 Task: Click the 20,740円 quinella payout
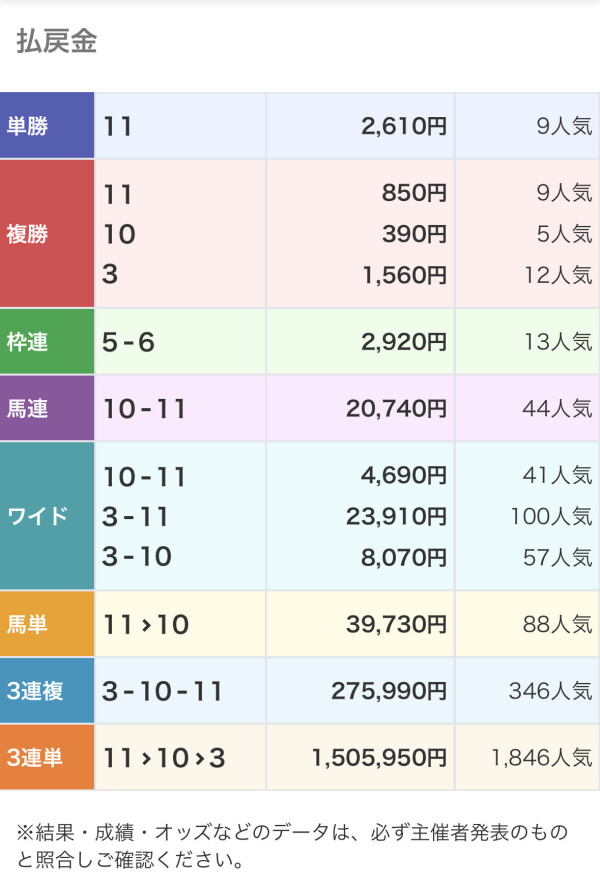[396, 409]
